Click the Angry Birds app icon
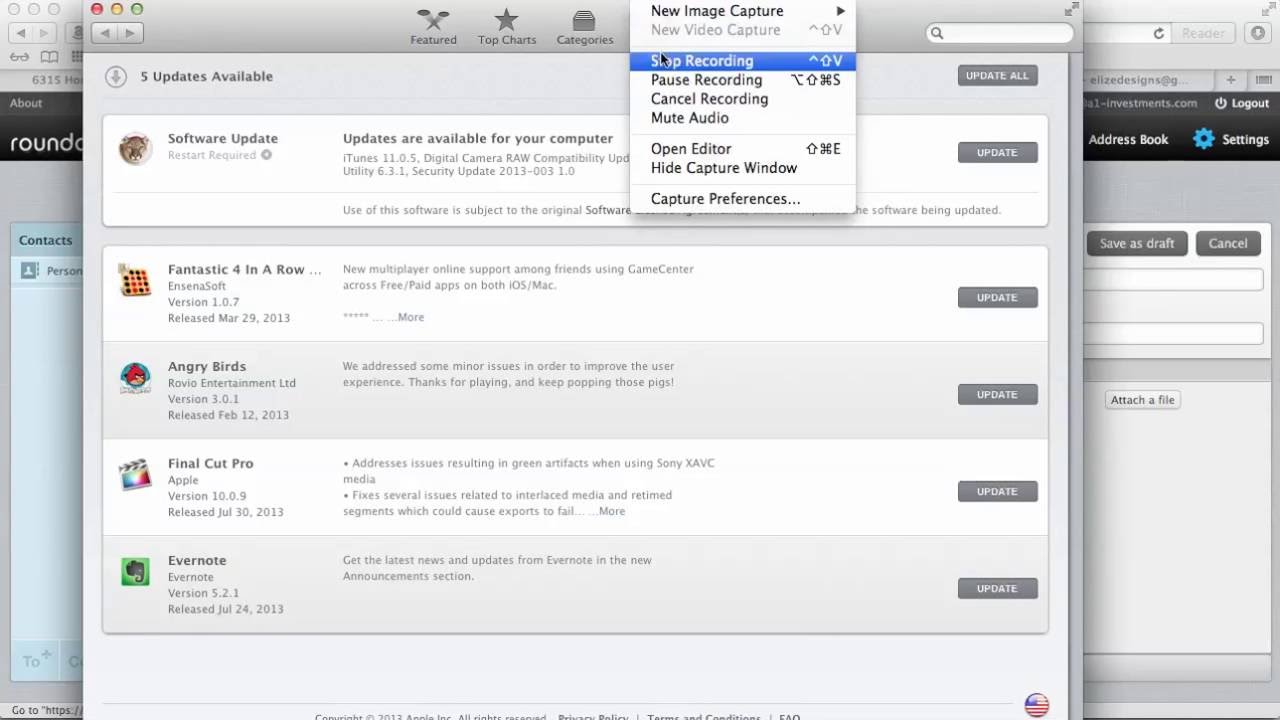This screenshot has width=1280, height=720. (x=135, y=377)
